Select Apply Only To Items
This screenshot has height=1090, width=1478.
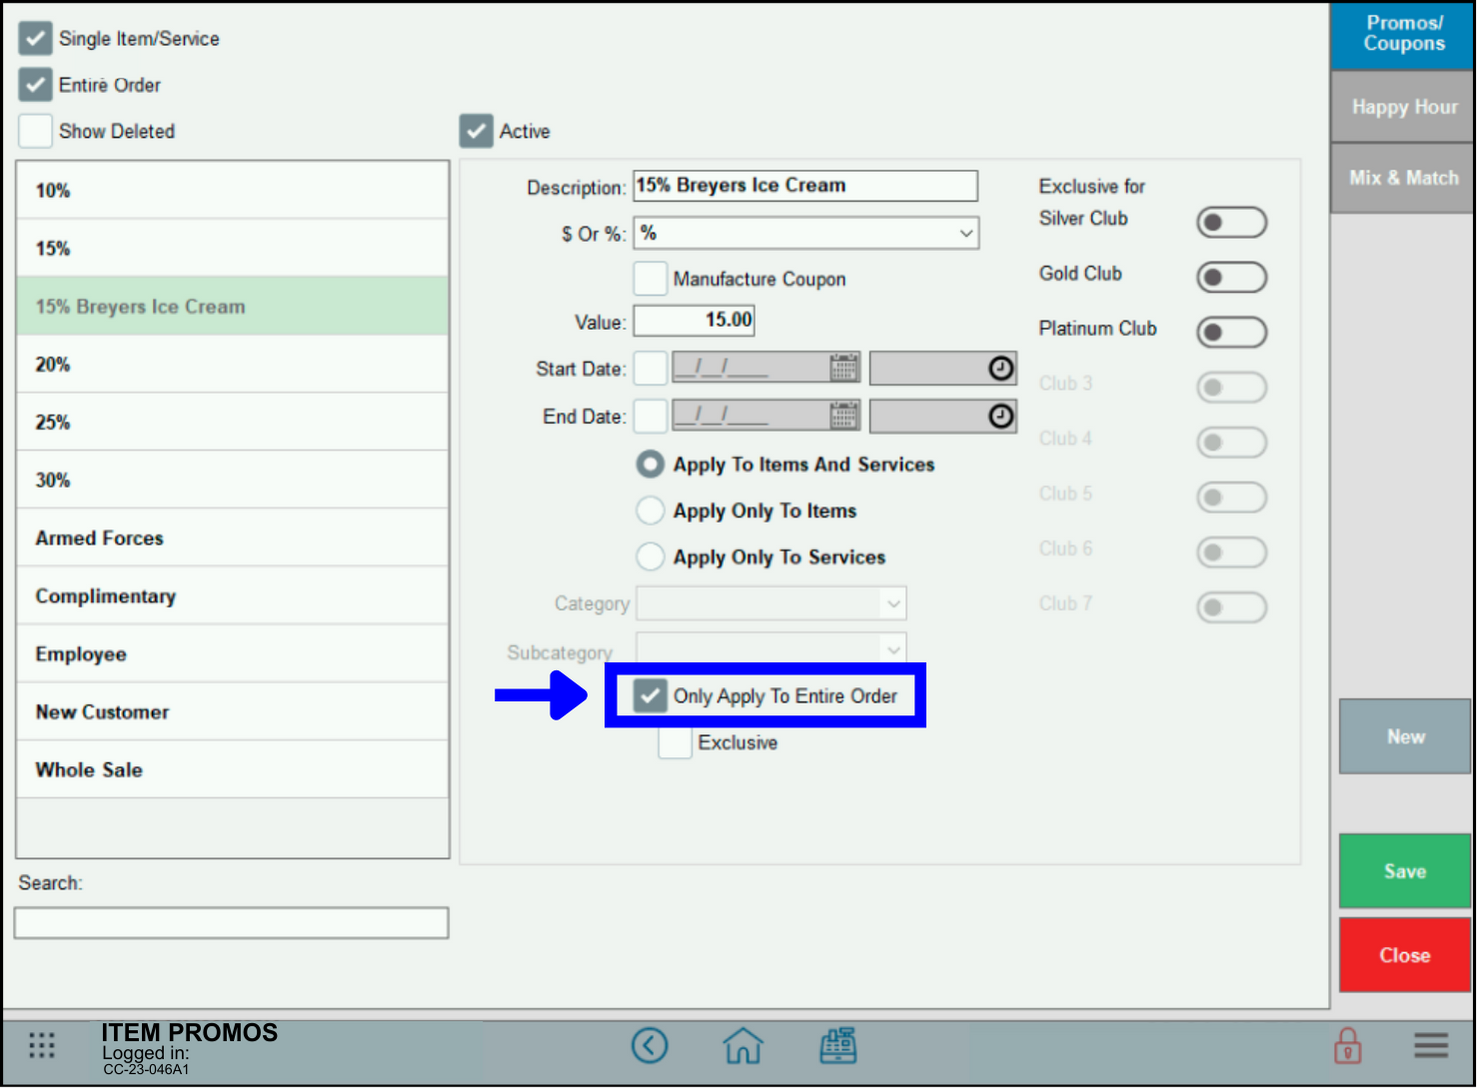click(x=650, y=510)
